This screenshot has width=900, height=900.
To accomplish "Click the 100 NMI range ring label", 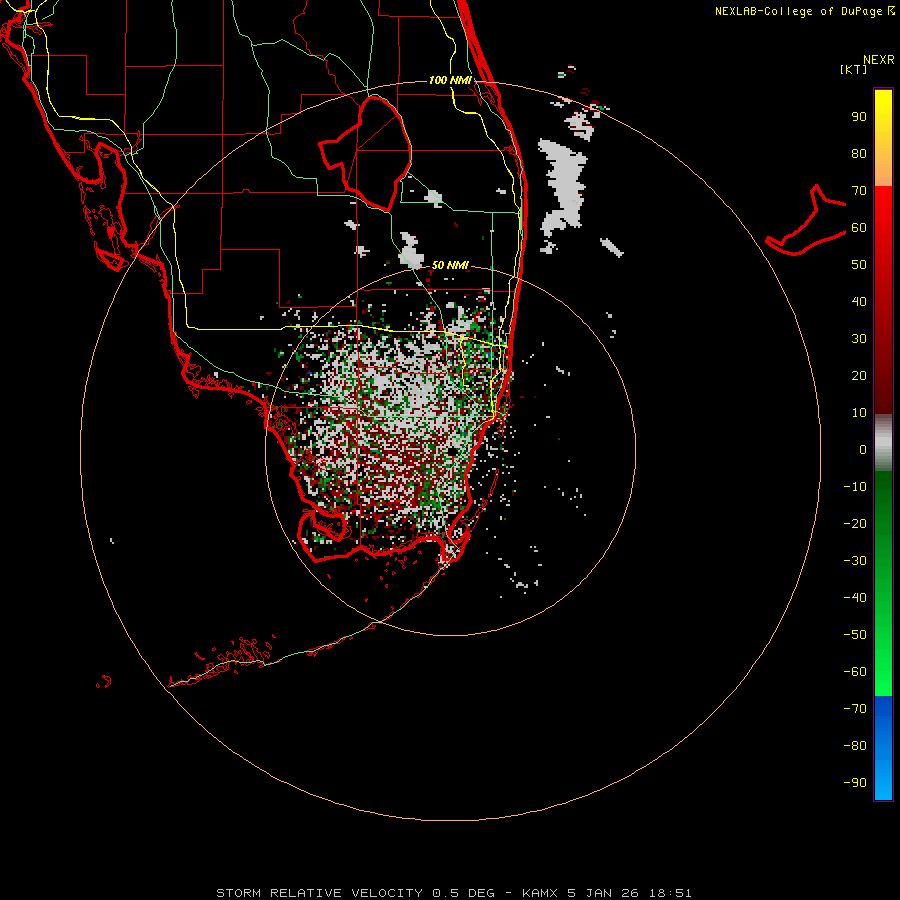I will coord(450,80).
